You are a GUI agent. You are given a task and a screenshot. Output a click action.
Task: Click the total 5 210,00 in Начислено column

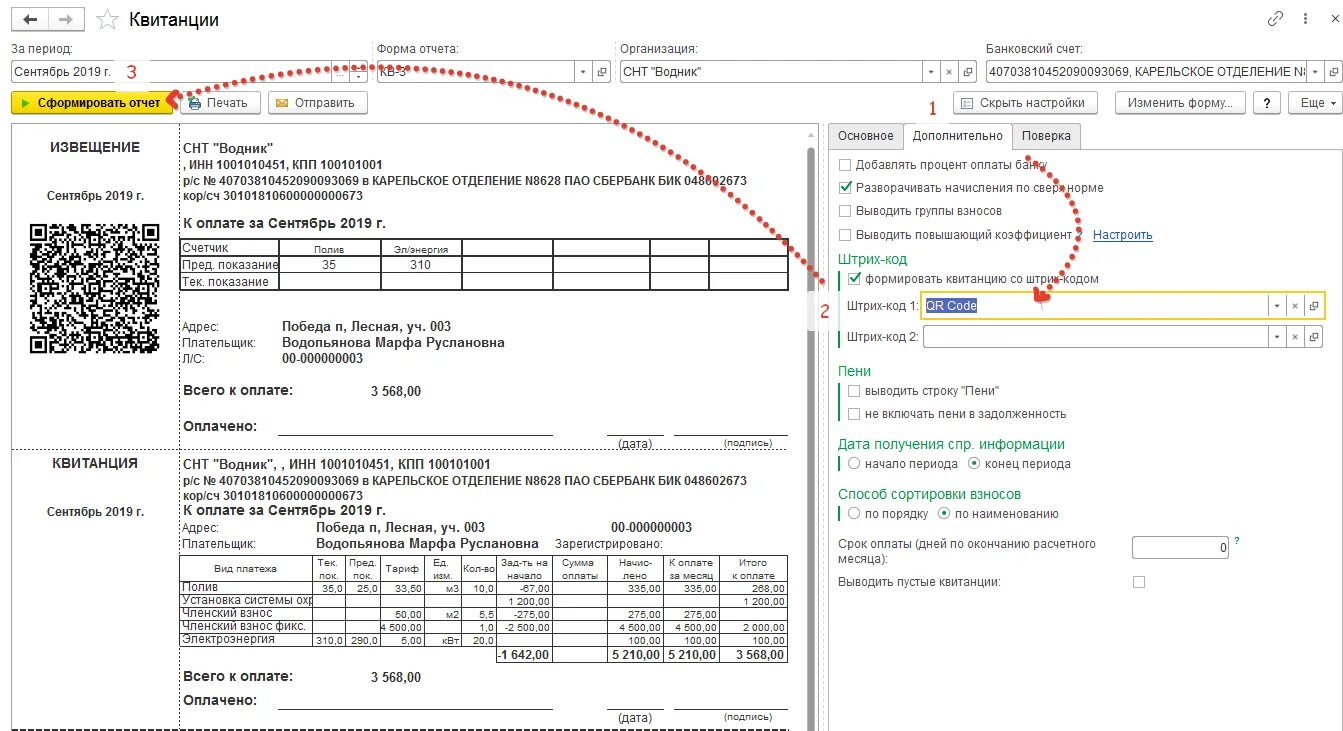pyautogui.click(x=634, y=655)
